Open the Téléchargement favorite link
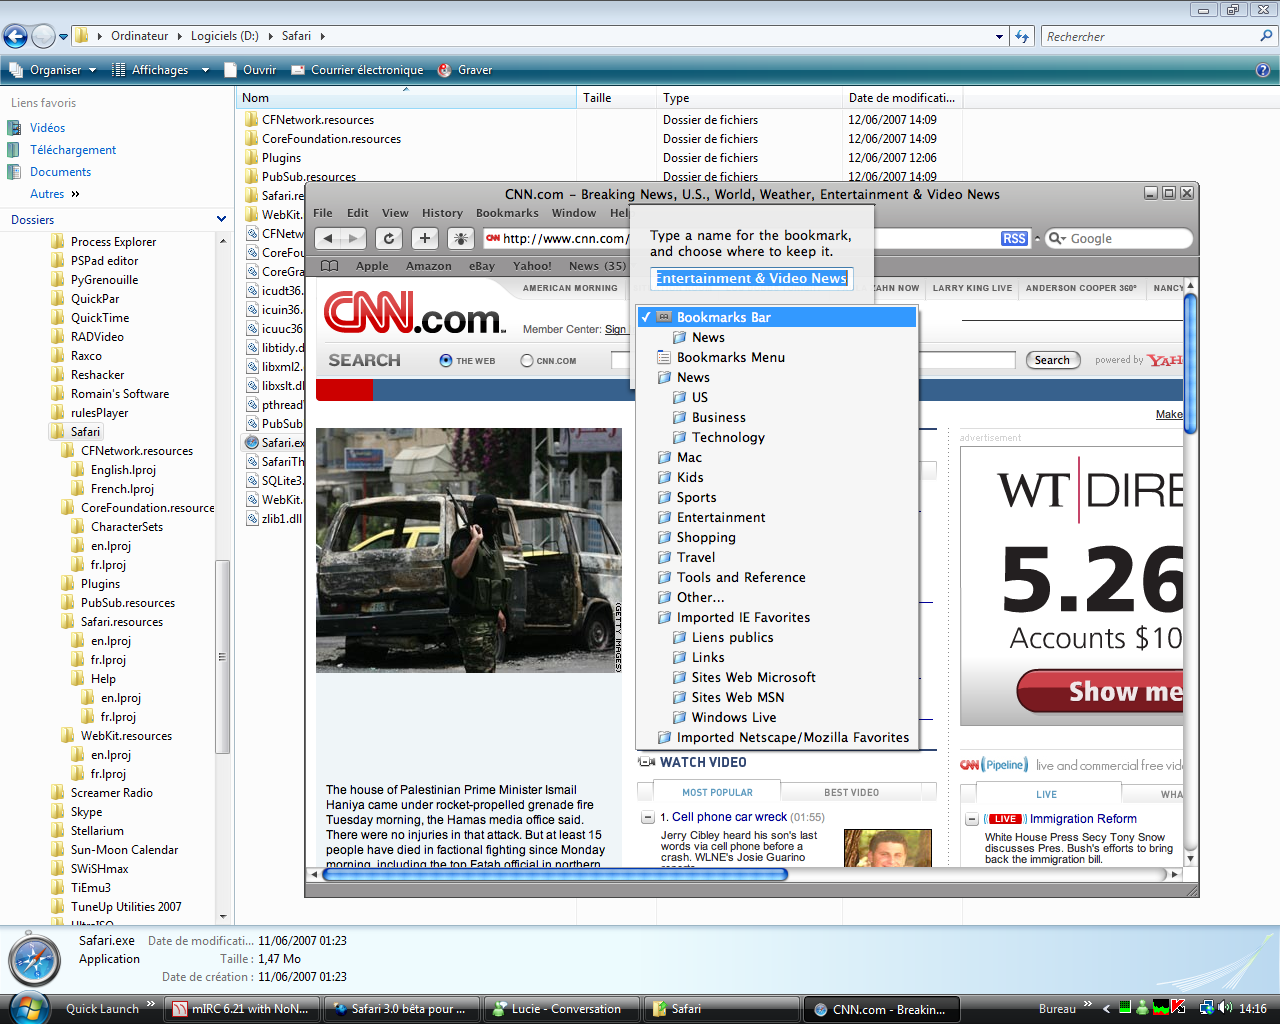Image resolution: width=1280 pixels, height=1024 pixels. pyautogui.click(x=73, y=150)
